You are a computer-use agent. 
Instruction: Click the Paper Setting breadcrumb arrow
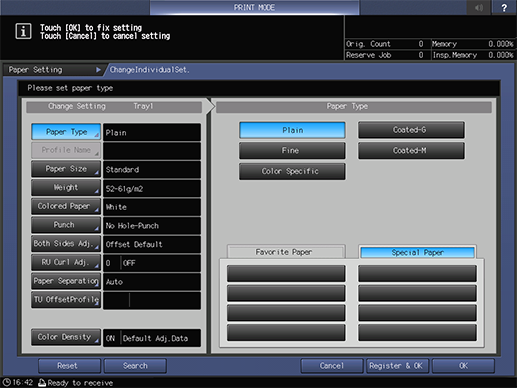98,70
